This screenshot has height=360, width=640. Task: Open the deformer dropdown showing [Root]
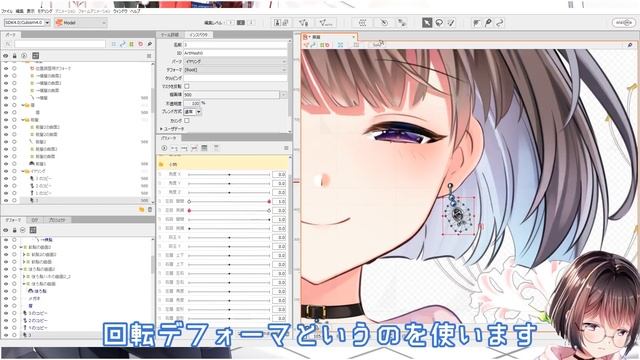[236, 70]
